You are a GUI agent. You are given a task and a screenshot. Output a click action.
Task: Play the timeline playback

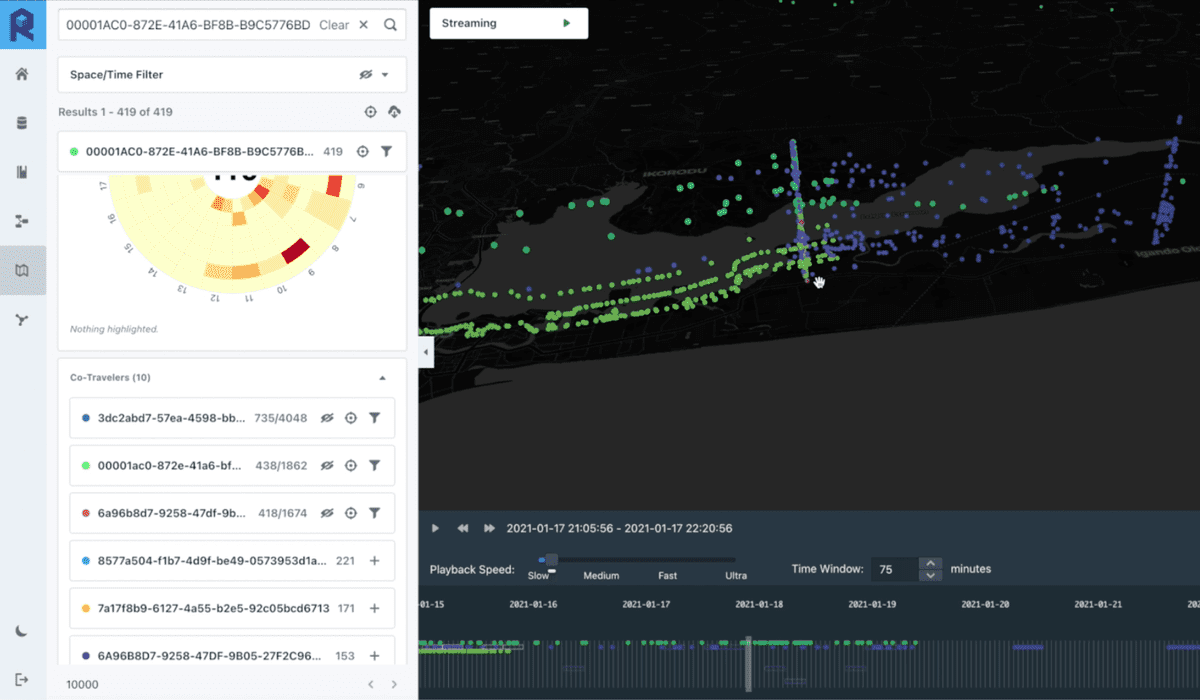click(x=435, y=528)
